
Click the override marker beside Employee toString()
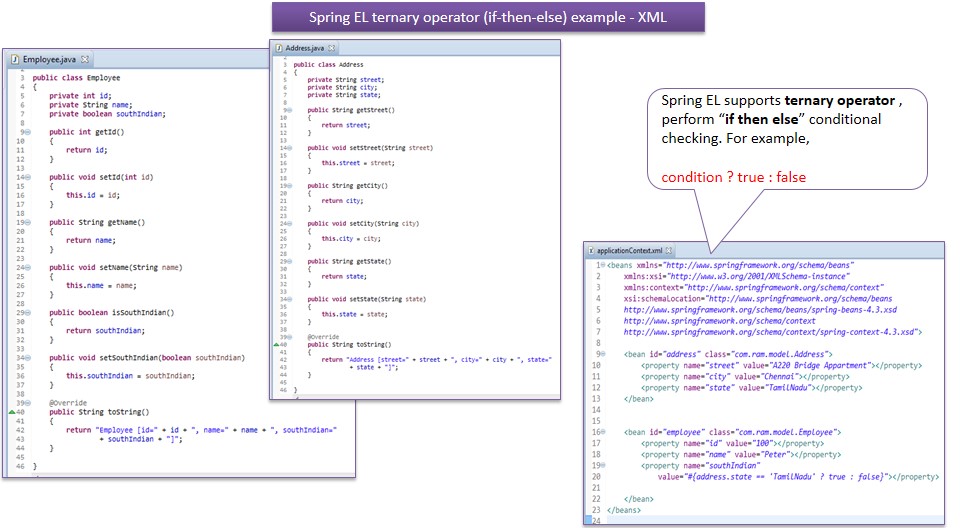tap(12, 412)
